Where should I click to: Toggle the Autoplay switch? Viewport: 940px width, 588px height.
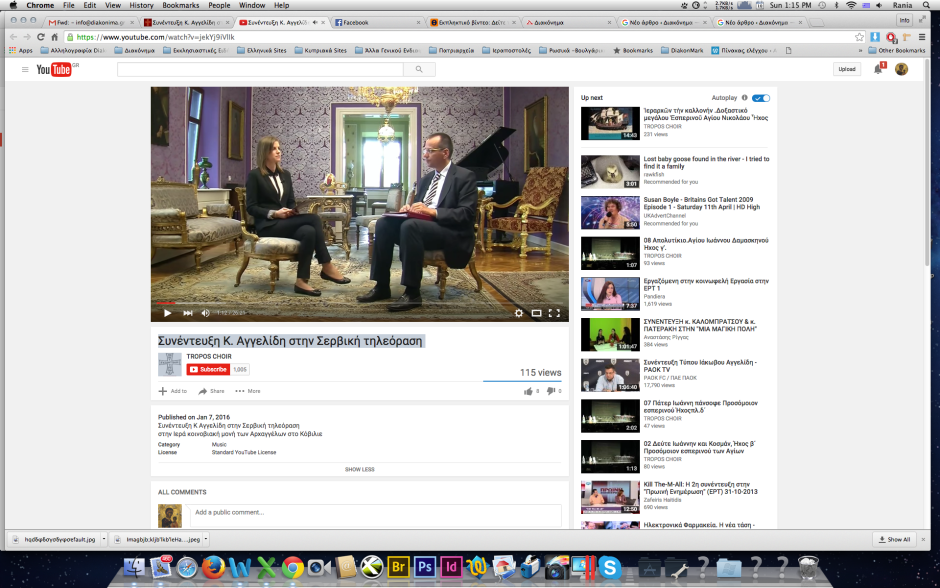coord(761,98)
